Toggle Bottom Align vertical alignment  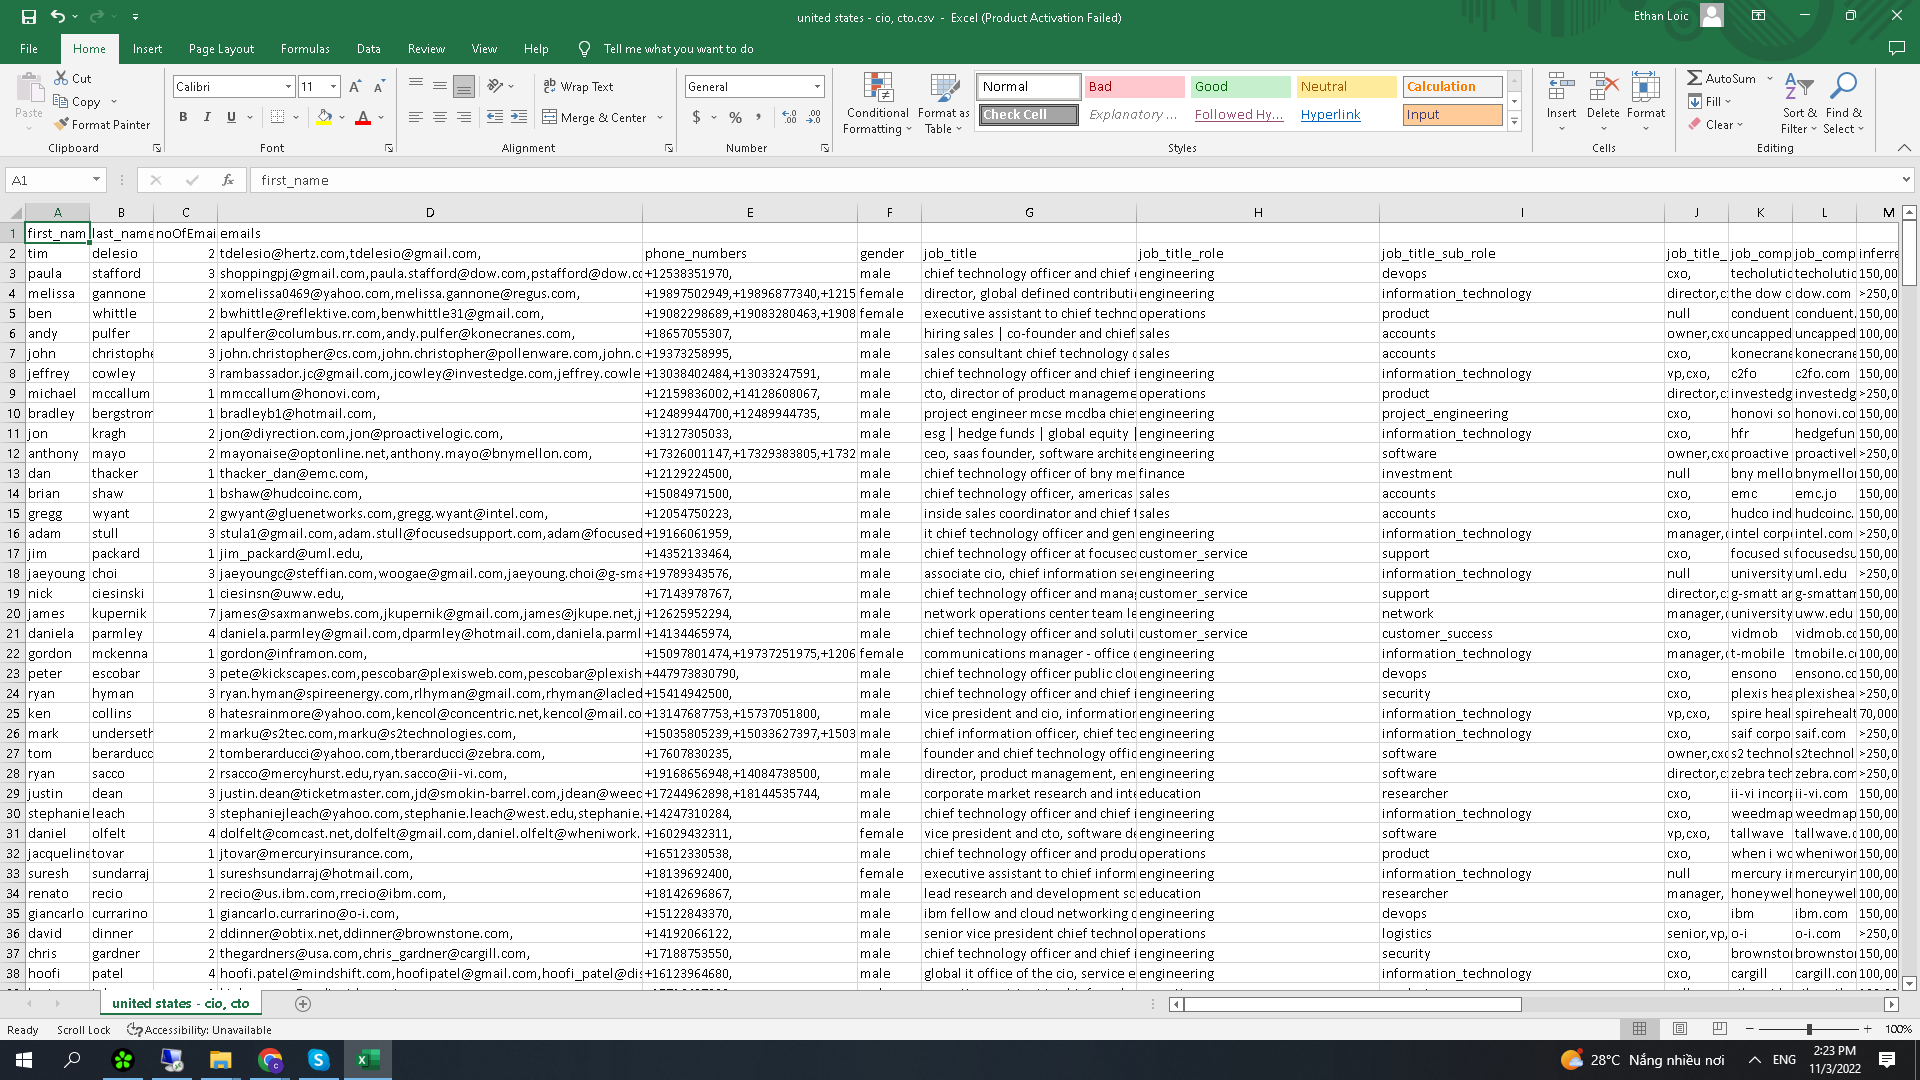point(463,87)
